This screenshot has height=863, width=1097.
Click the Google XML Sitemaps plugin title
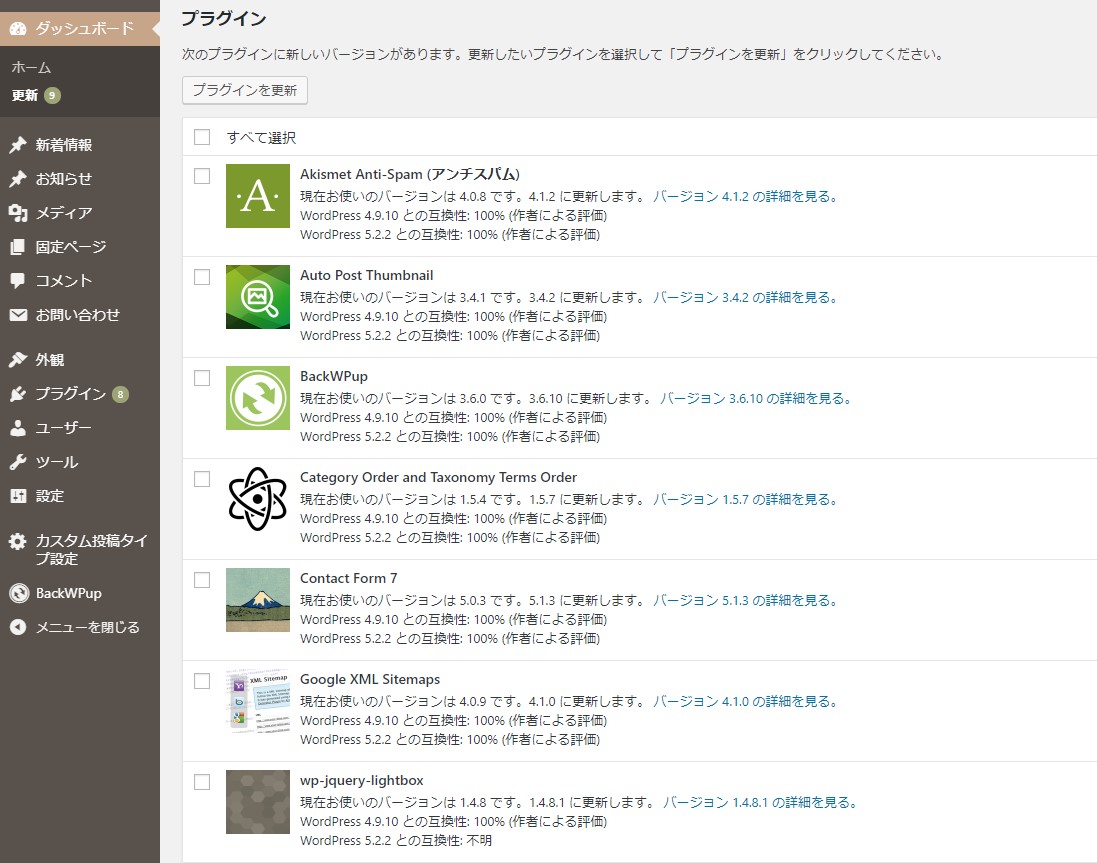pos(370,679)
